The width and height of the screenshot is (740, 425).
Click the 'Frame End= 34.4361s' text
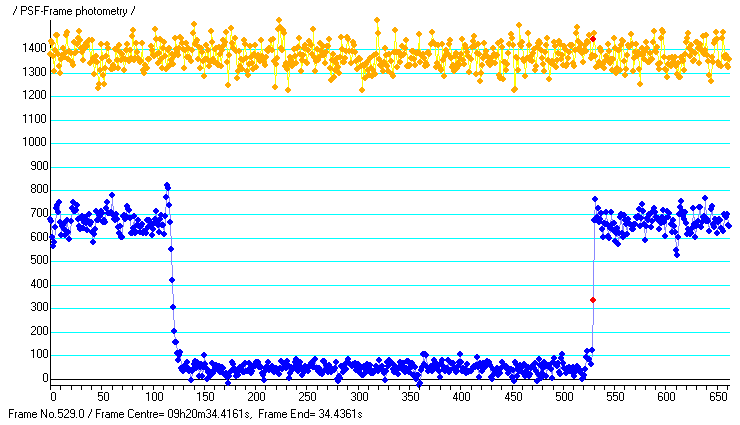pos(310,414)
